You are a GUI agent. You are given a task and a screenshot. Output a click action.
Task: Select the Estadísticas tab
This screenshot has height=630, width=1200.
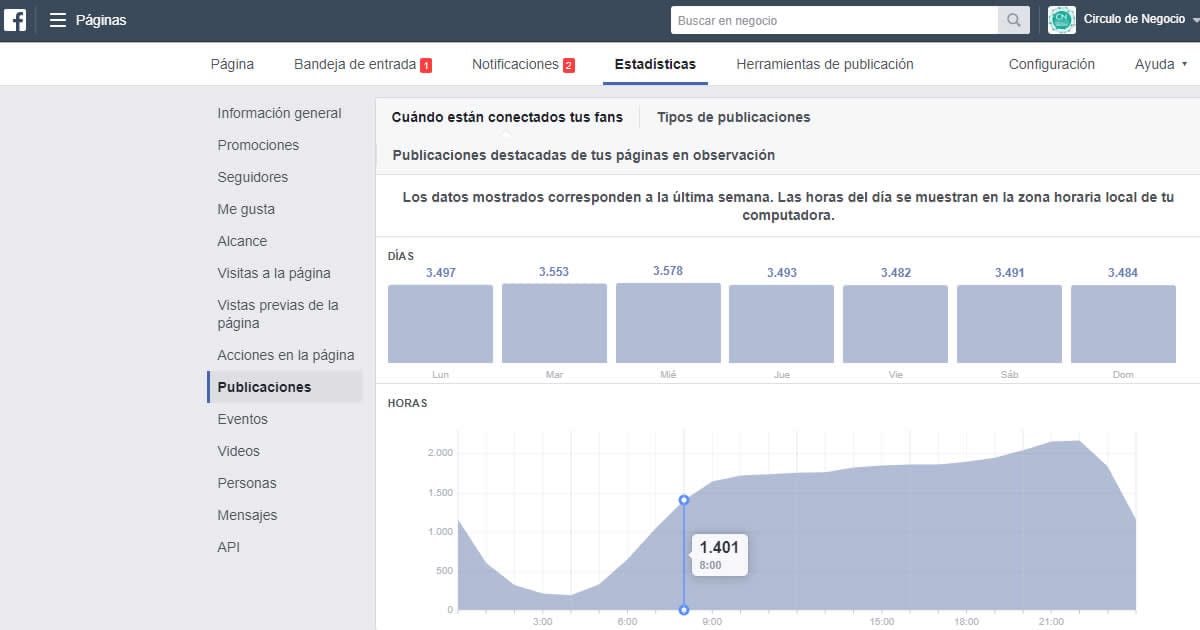655,64
